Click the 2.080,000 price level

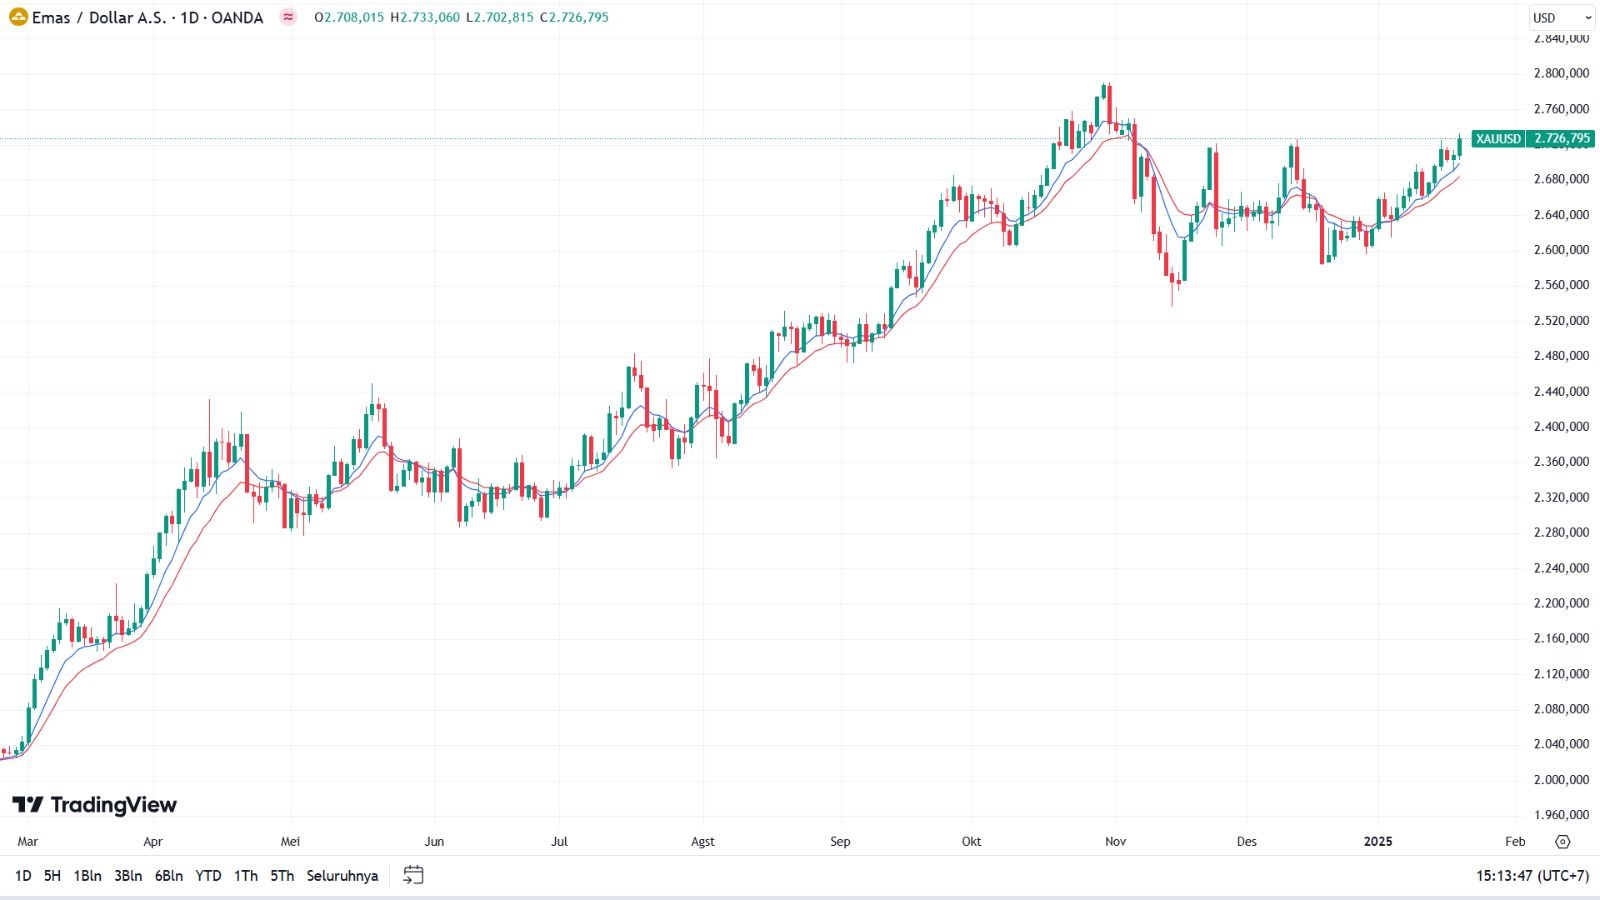coord(1561,709)
